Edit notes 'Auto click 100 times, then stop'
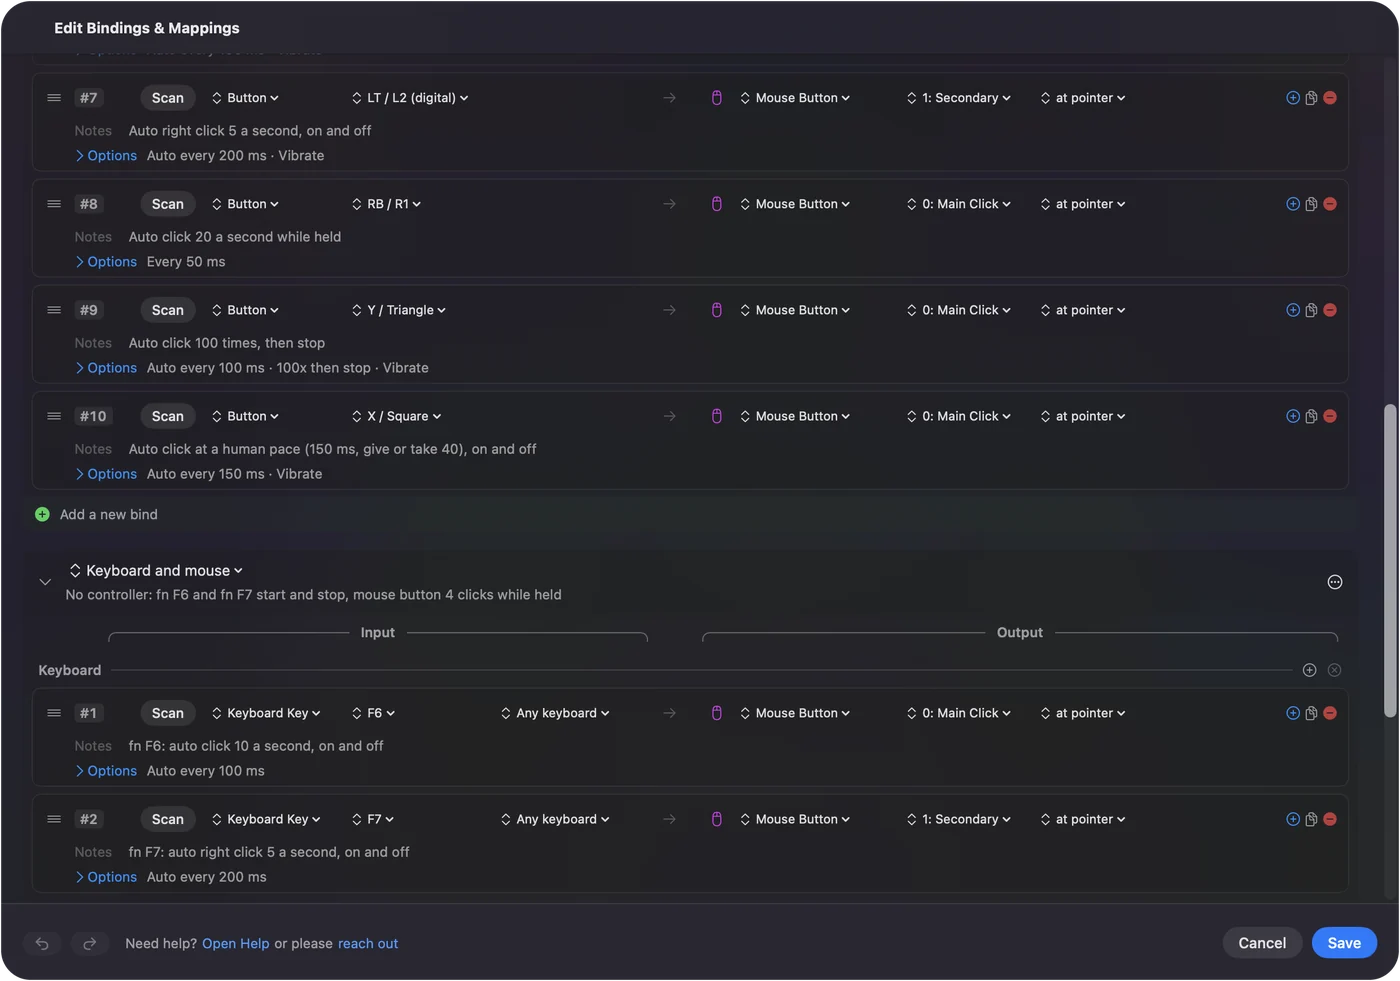 tap(227, 343)
